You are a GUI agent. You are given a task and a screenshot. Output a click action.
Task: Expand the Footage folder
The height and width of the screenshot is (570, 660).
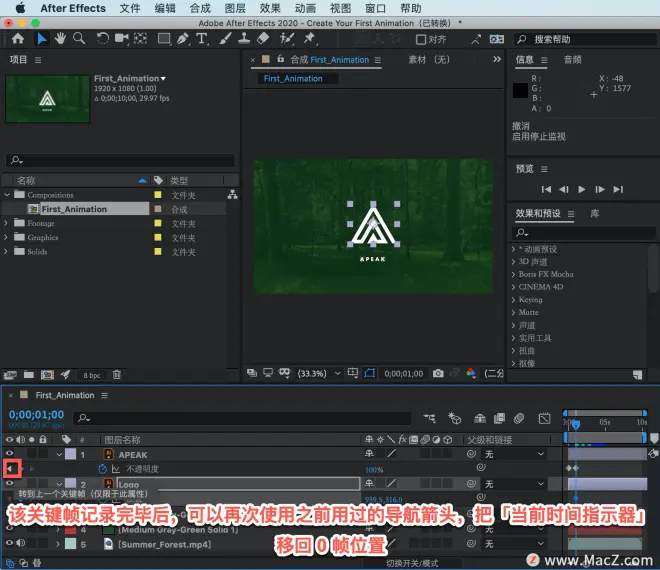pyautogui.click(x=6, y=223)
